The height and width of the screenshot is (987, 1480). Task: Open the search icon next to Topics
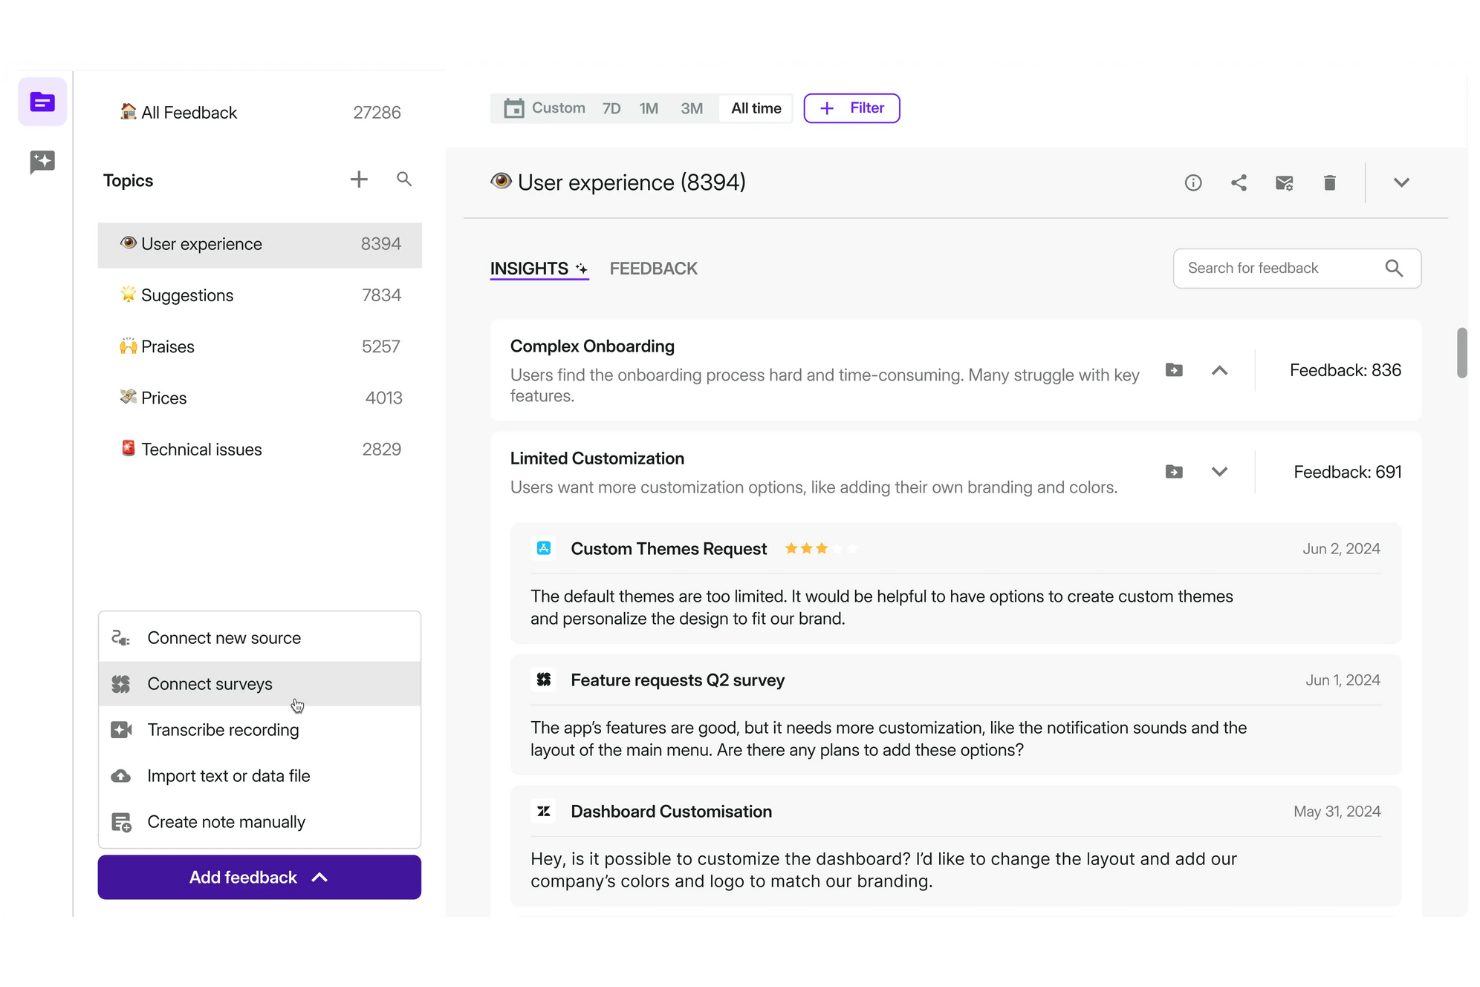(404, 179)
